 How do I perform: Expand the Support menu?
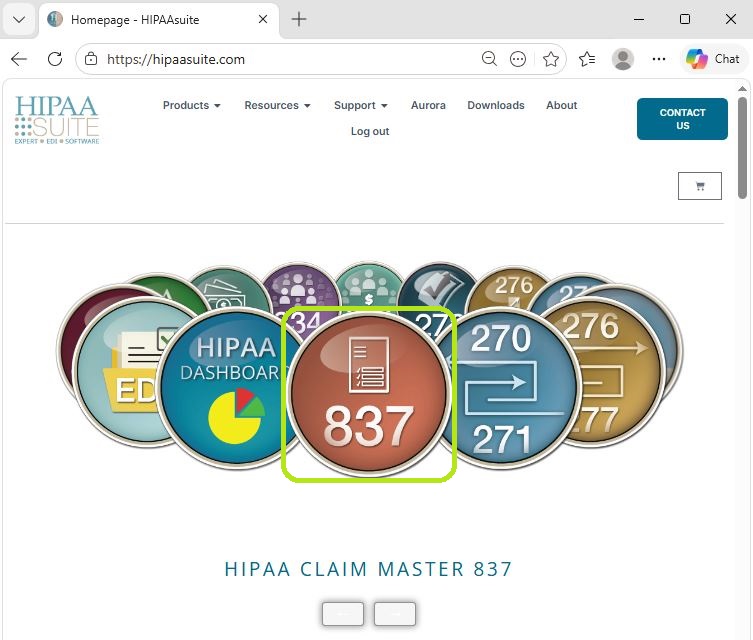click(361, 105)
